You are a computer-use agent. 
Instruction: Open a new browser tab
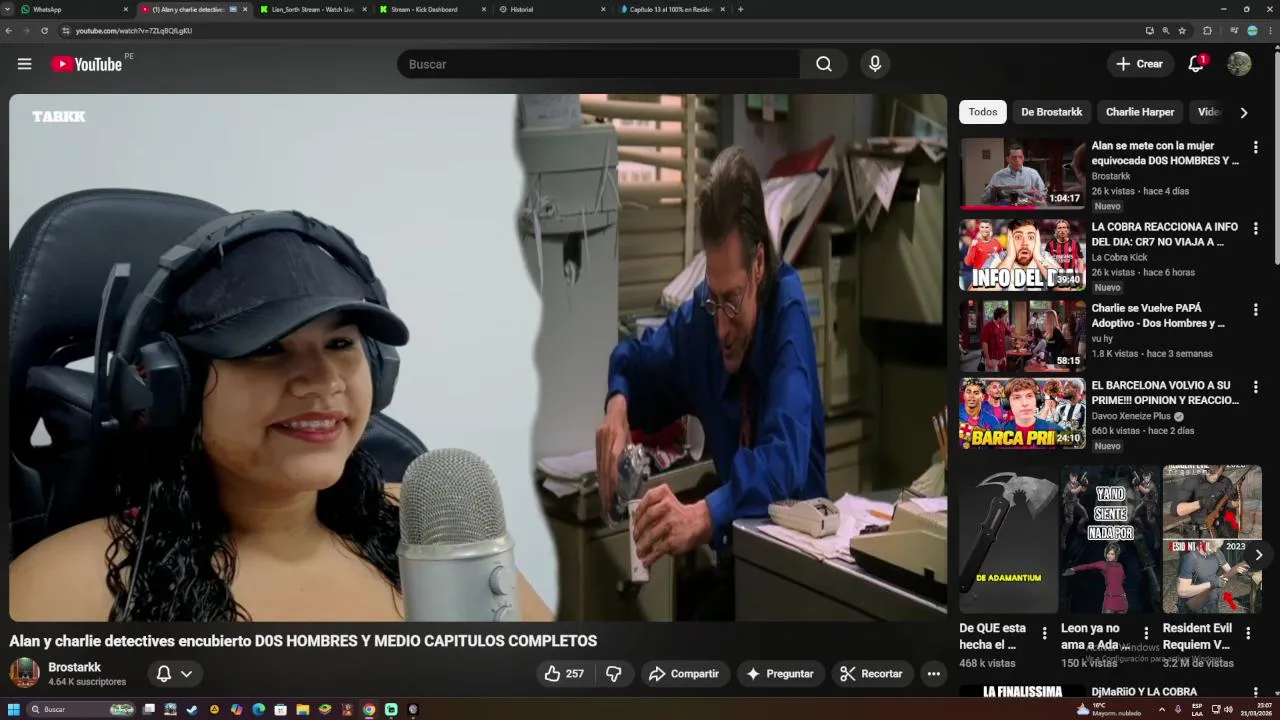click(x=740, y=9)
